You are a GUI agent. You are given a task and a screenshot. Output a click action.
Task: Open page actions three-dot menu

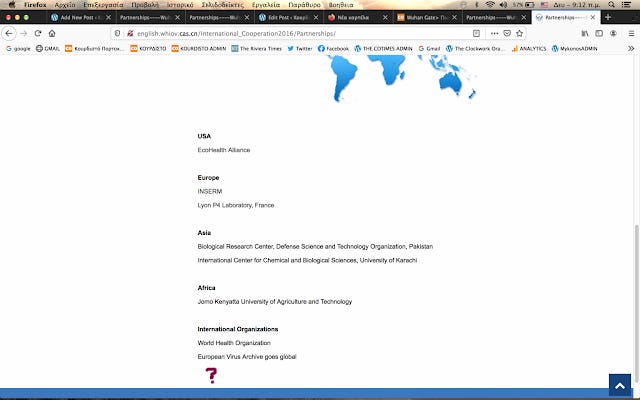click(494, 33)
